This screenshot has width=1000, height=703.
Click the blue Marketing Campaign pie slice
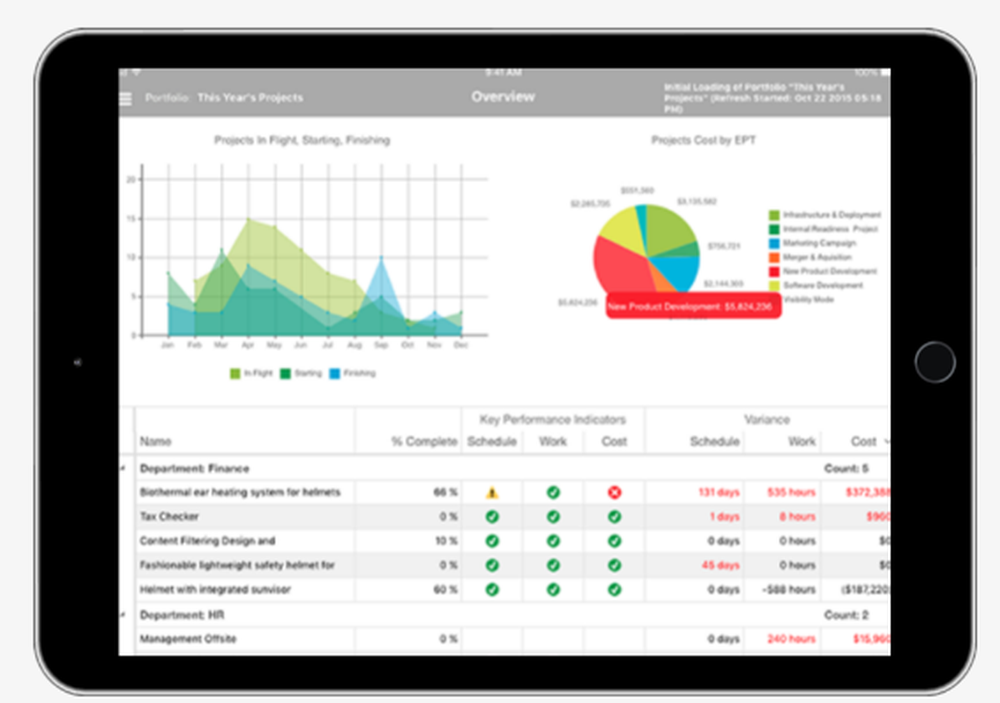(x=678, y=270)
